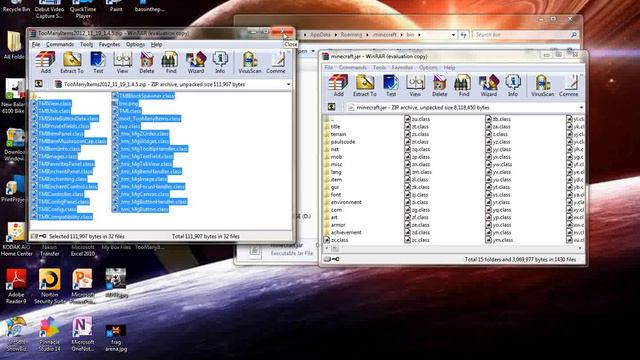640x360 pixels.
Task: Open Help menu in TooManyItems window
Action: click(x=156, y=44)
